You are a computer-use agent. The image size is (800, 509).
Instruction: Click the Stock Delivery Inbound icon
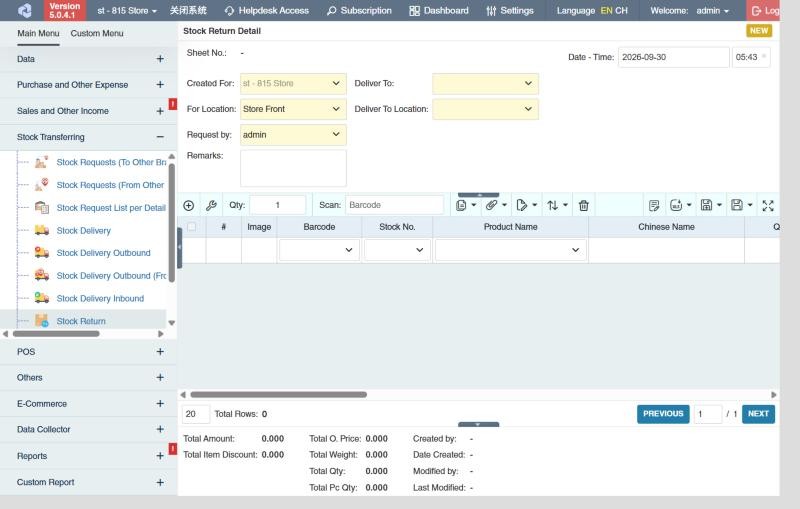42,297
